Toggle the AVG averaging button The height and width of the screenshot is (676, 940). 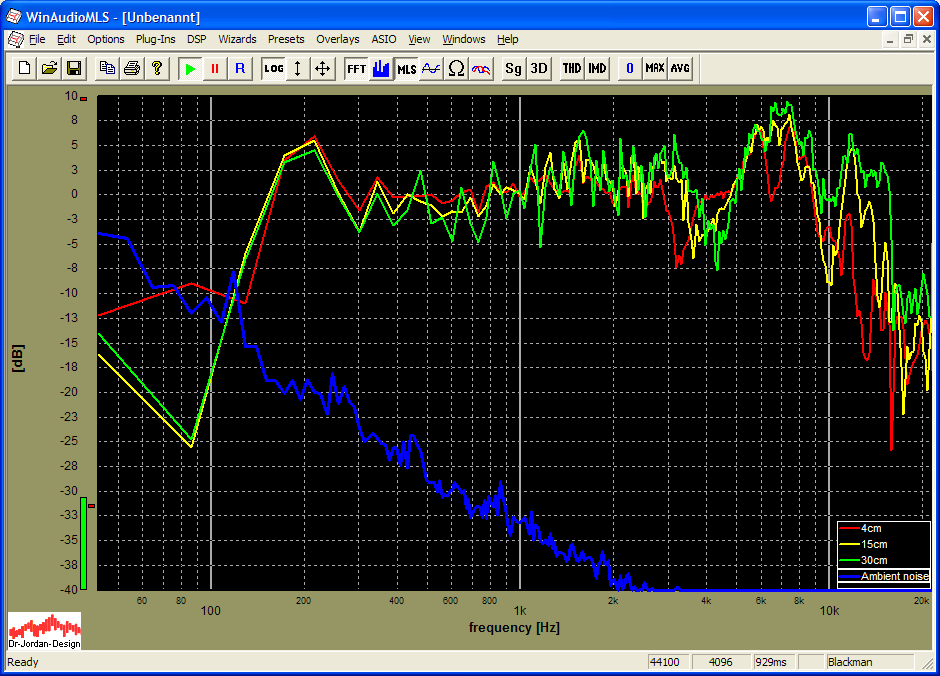680,69
